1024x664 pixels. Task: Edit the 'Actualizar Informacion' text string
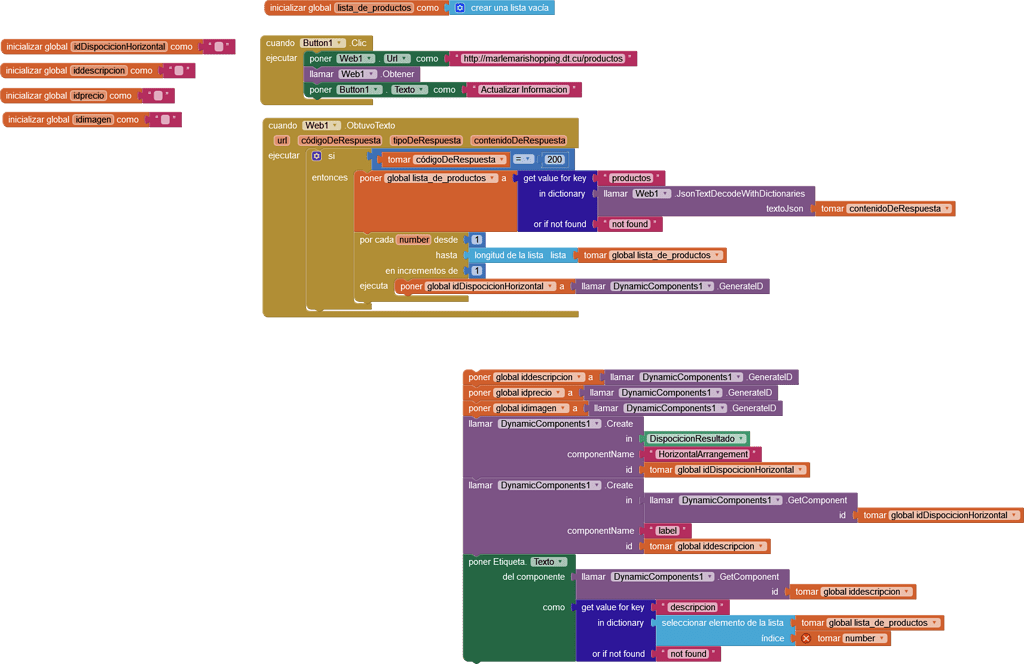[524, 90]
